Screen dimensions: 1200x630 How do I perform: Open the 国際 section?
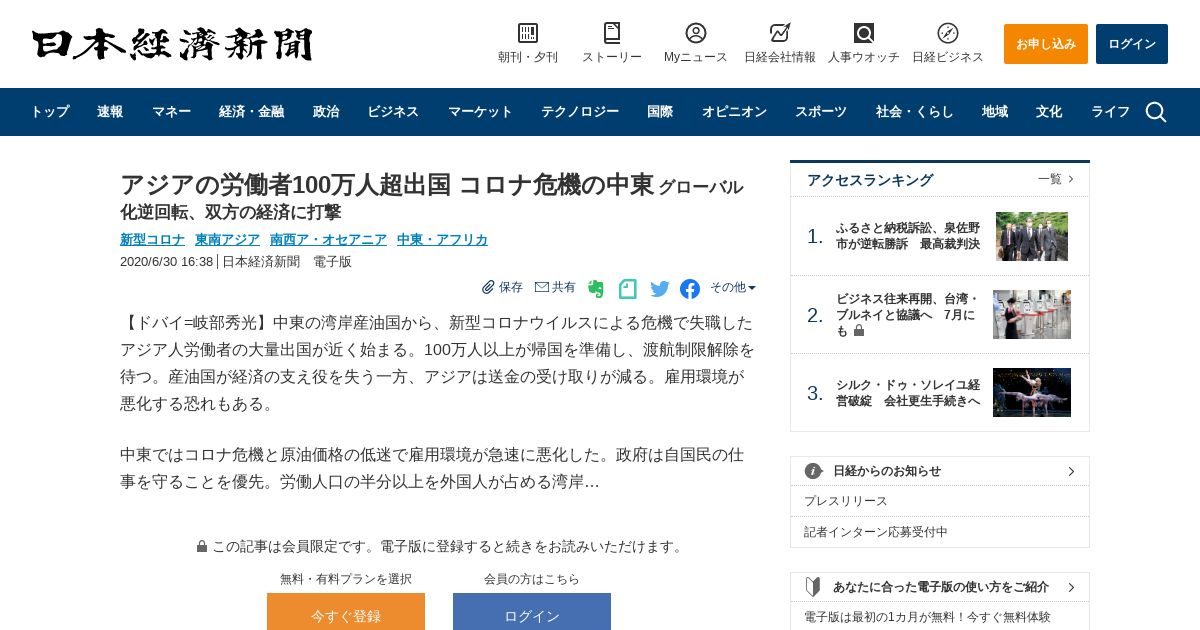click(x=660, y=112)
